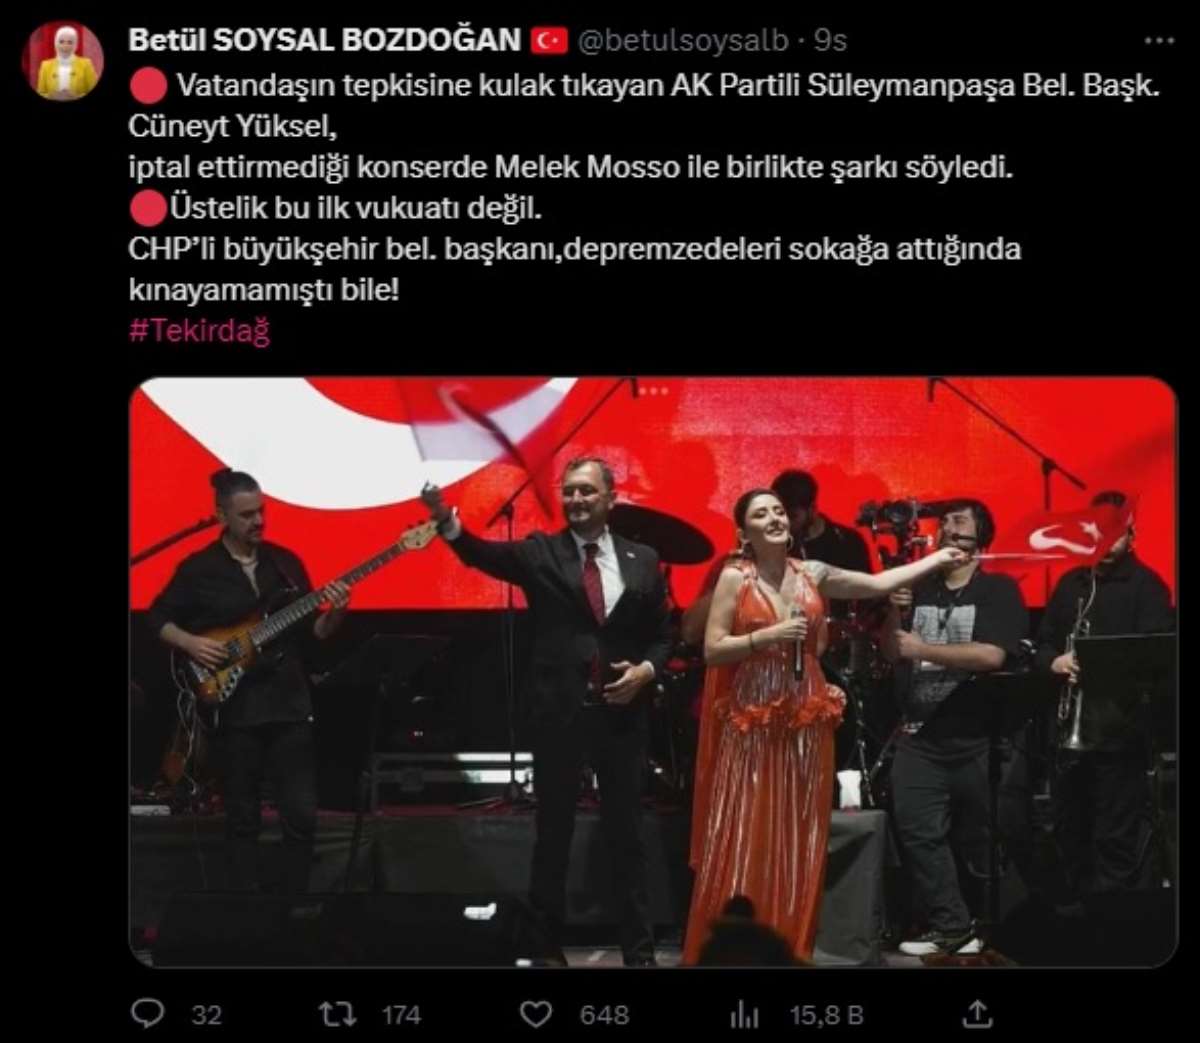View analytics via bar chart icon

pyautogui.click(x=744, y=1015)
